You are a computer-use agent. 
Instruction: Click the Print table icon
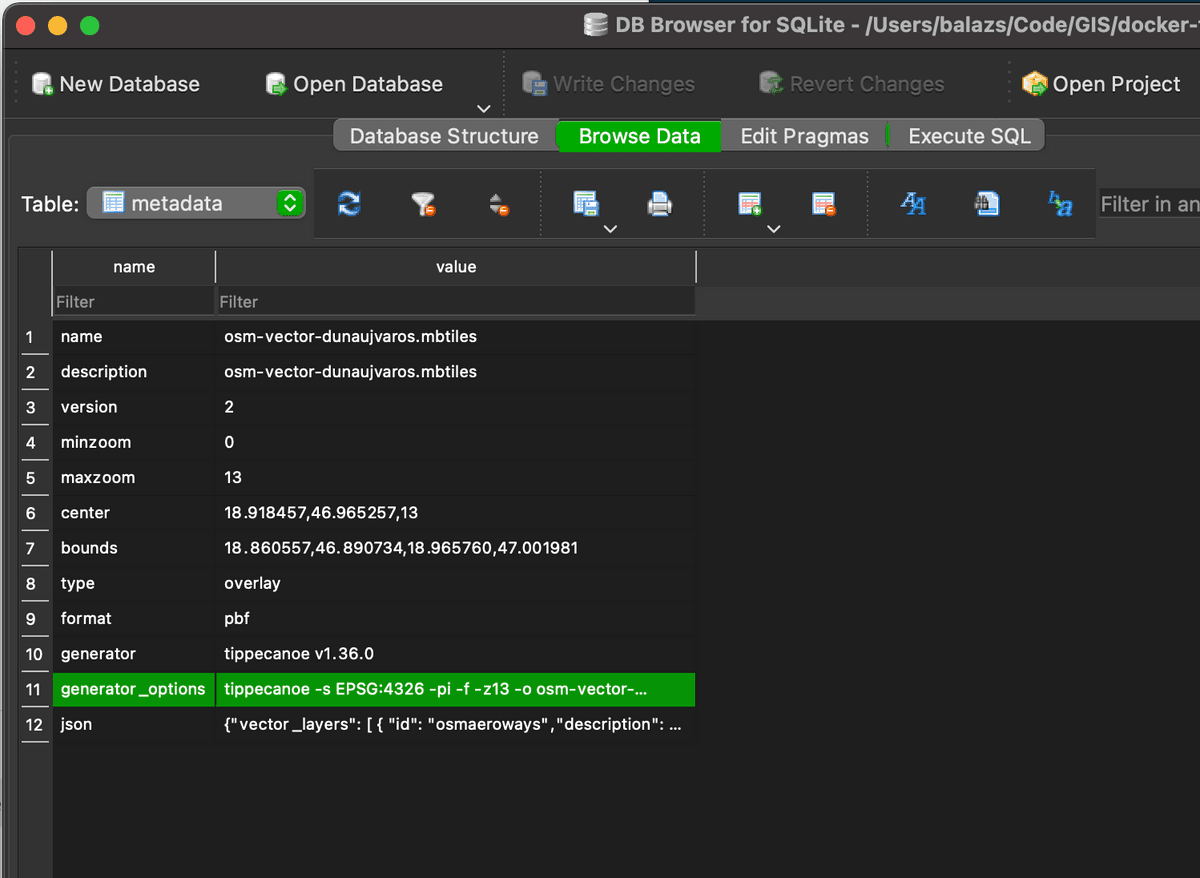coord(660,204)
